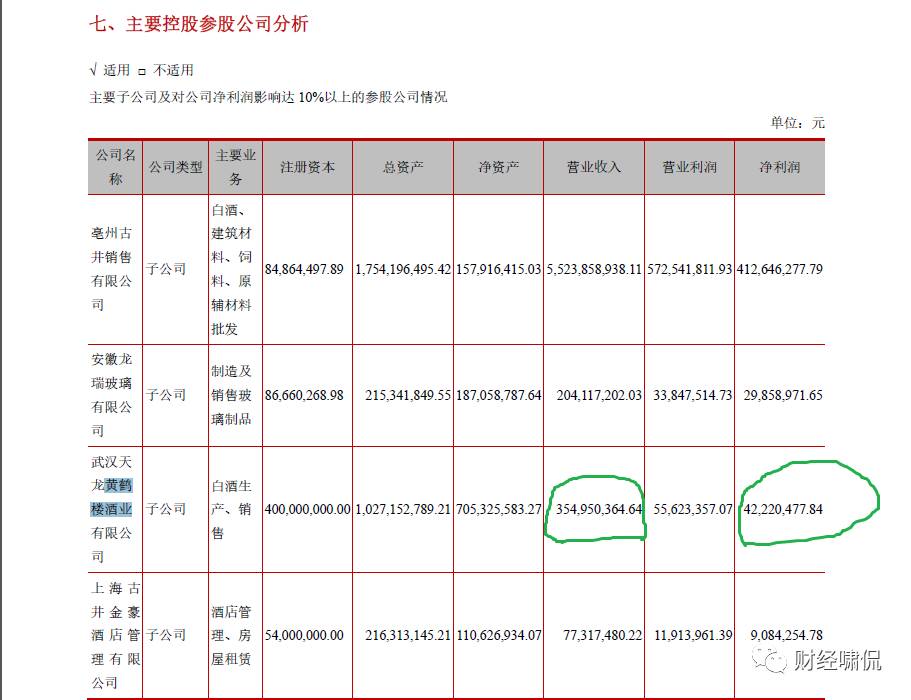Click operating profit 572,541,811.93

click(x=690, y=270)
